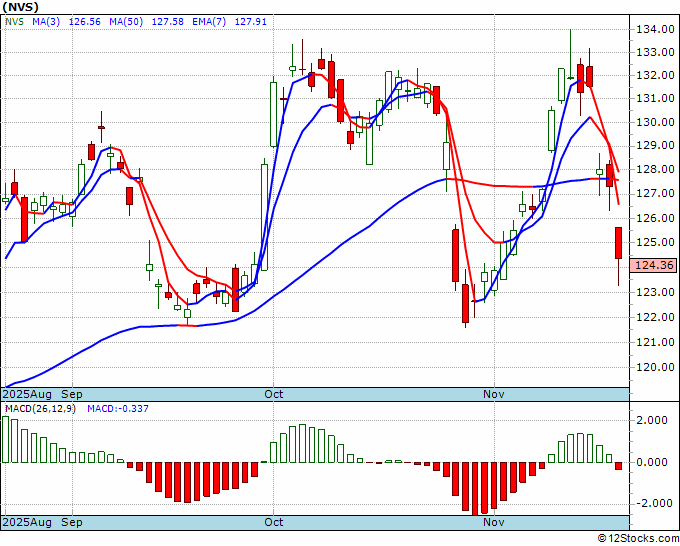This screenshot has height=546, width=680.
Task: Select the MA(3) indicator label
Action: [46, 22]
